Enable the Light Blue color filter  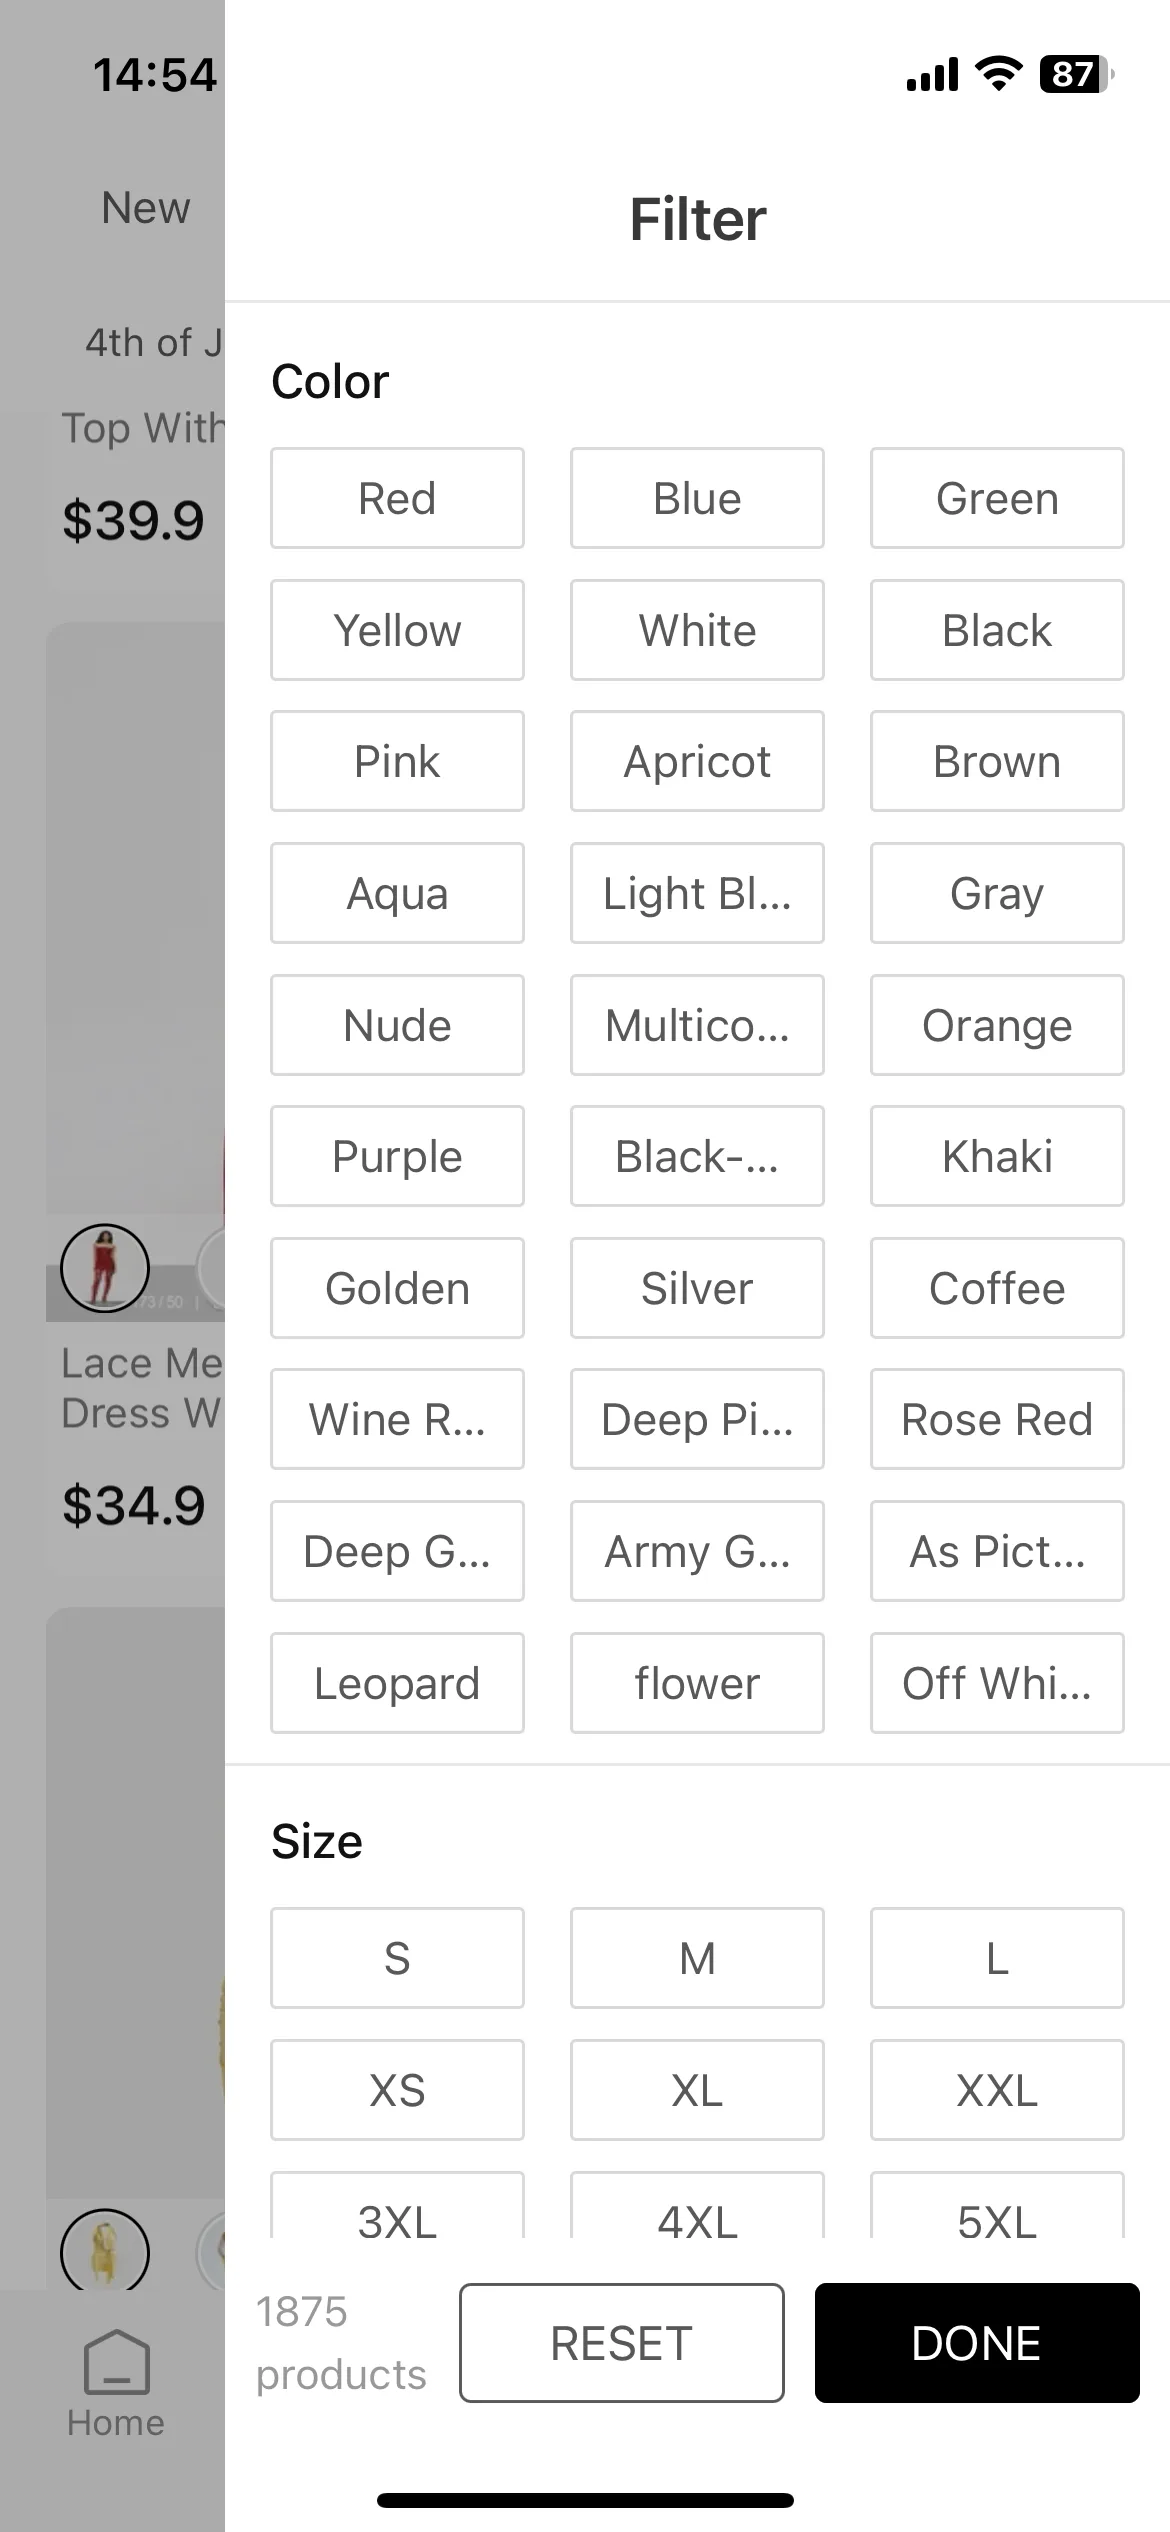coord(697,893)
